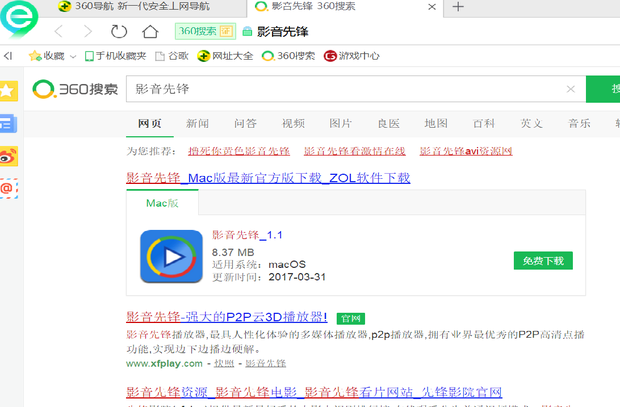The width and height of the screenshot is (620, 407).
Task: Go forward to the next page
Action: pyautogui.click(x=87, y=31)
